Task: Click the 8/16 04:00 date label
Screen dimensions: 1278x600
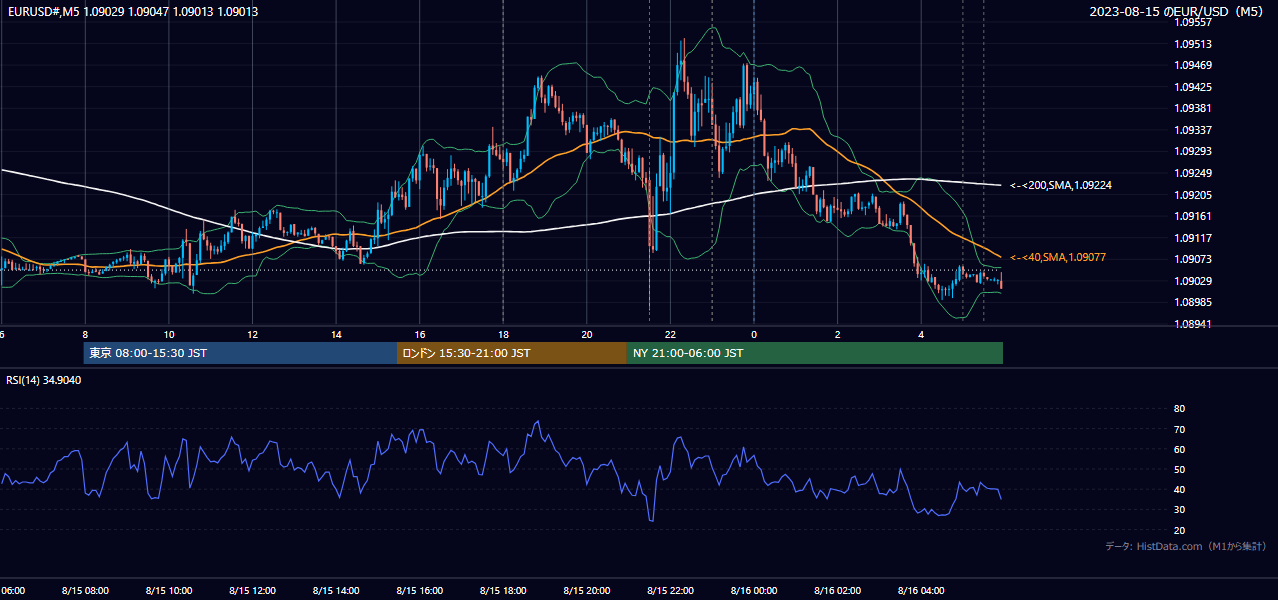Action: 921,591
